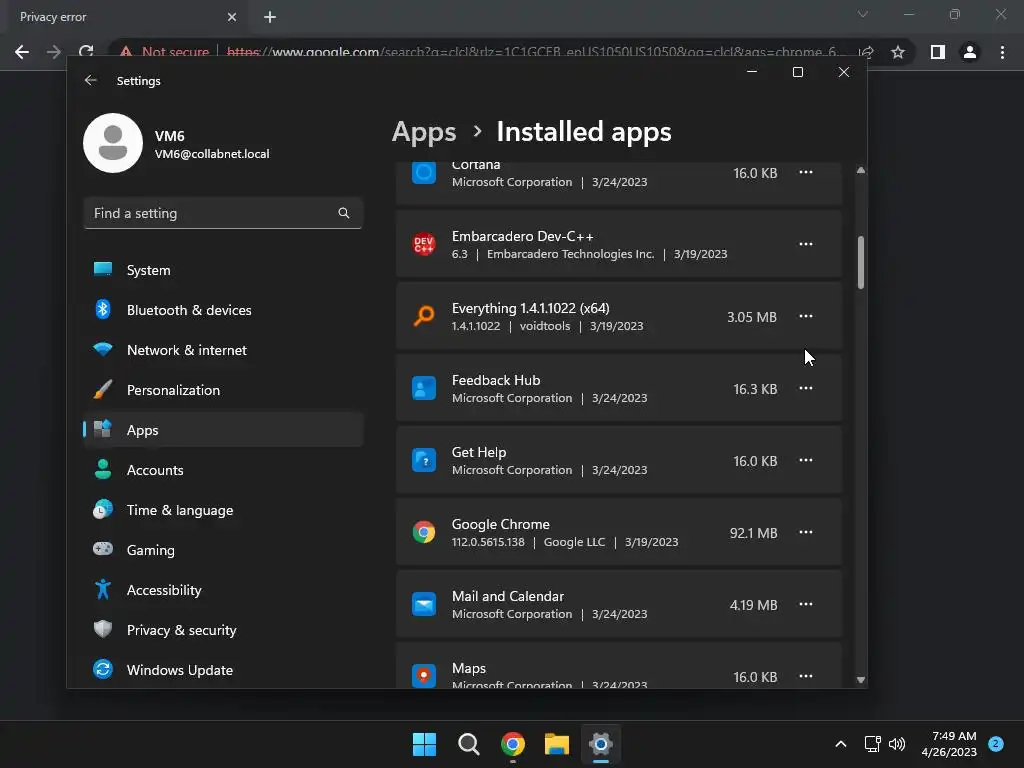Click Settings icon in taskbar
This screenshot has height=768, width=1024.
pyautogui.click(x=601, y=744)
